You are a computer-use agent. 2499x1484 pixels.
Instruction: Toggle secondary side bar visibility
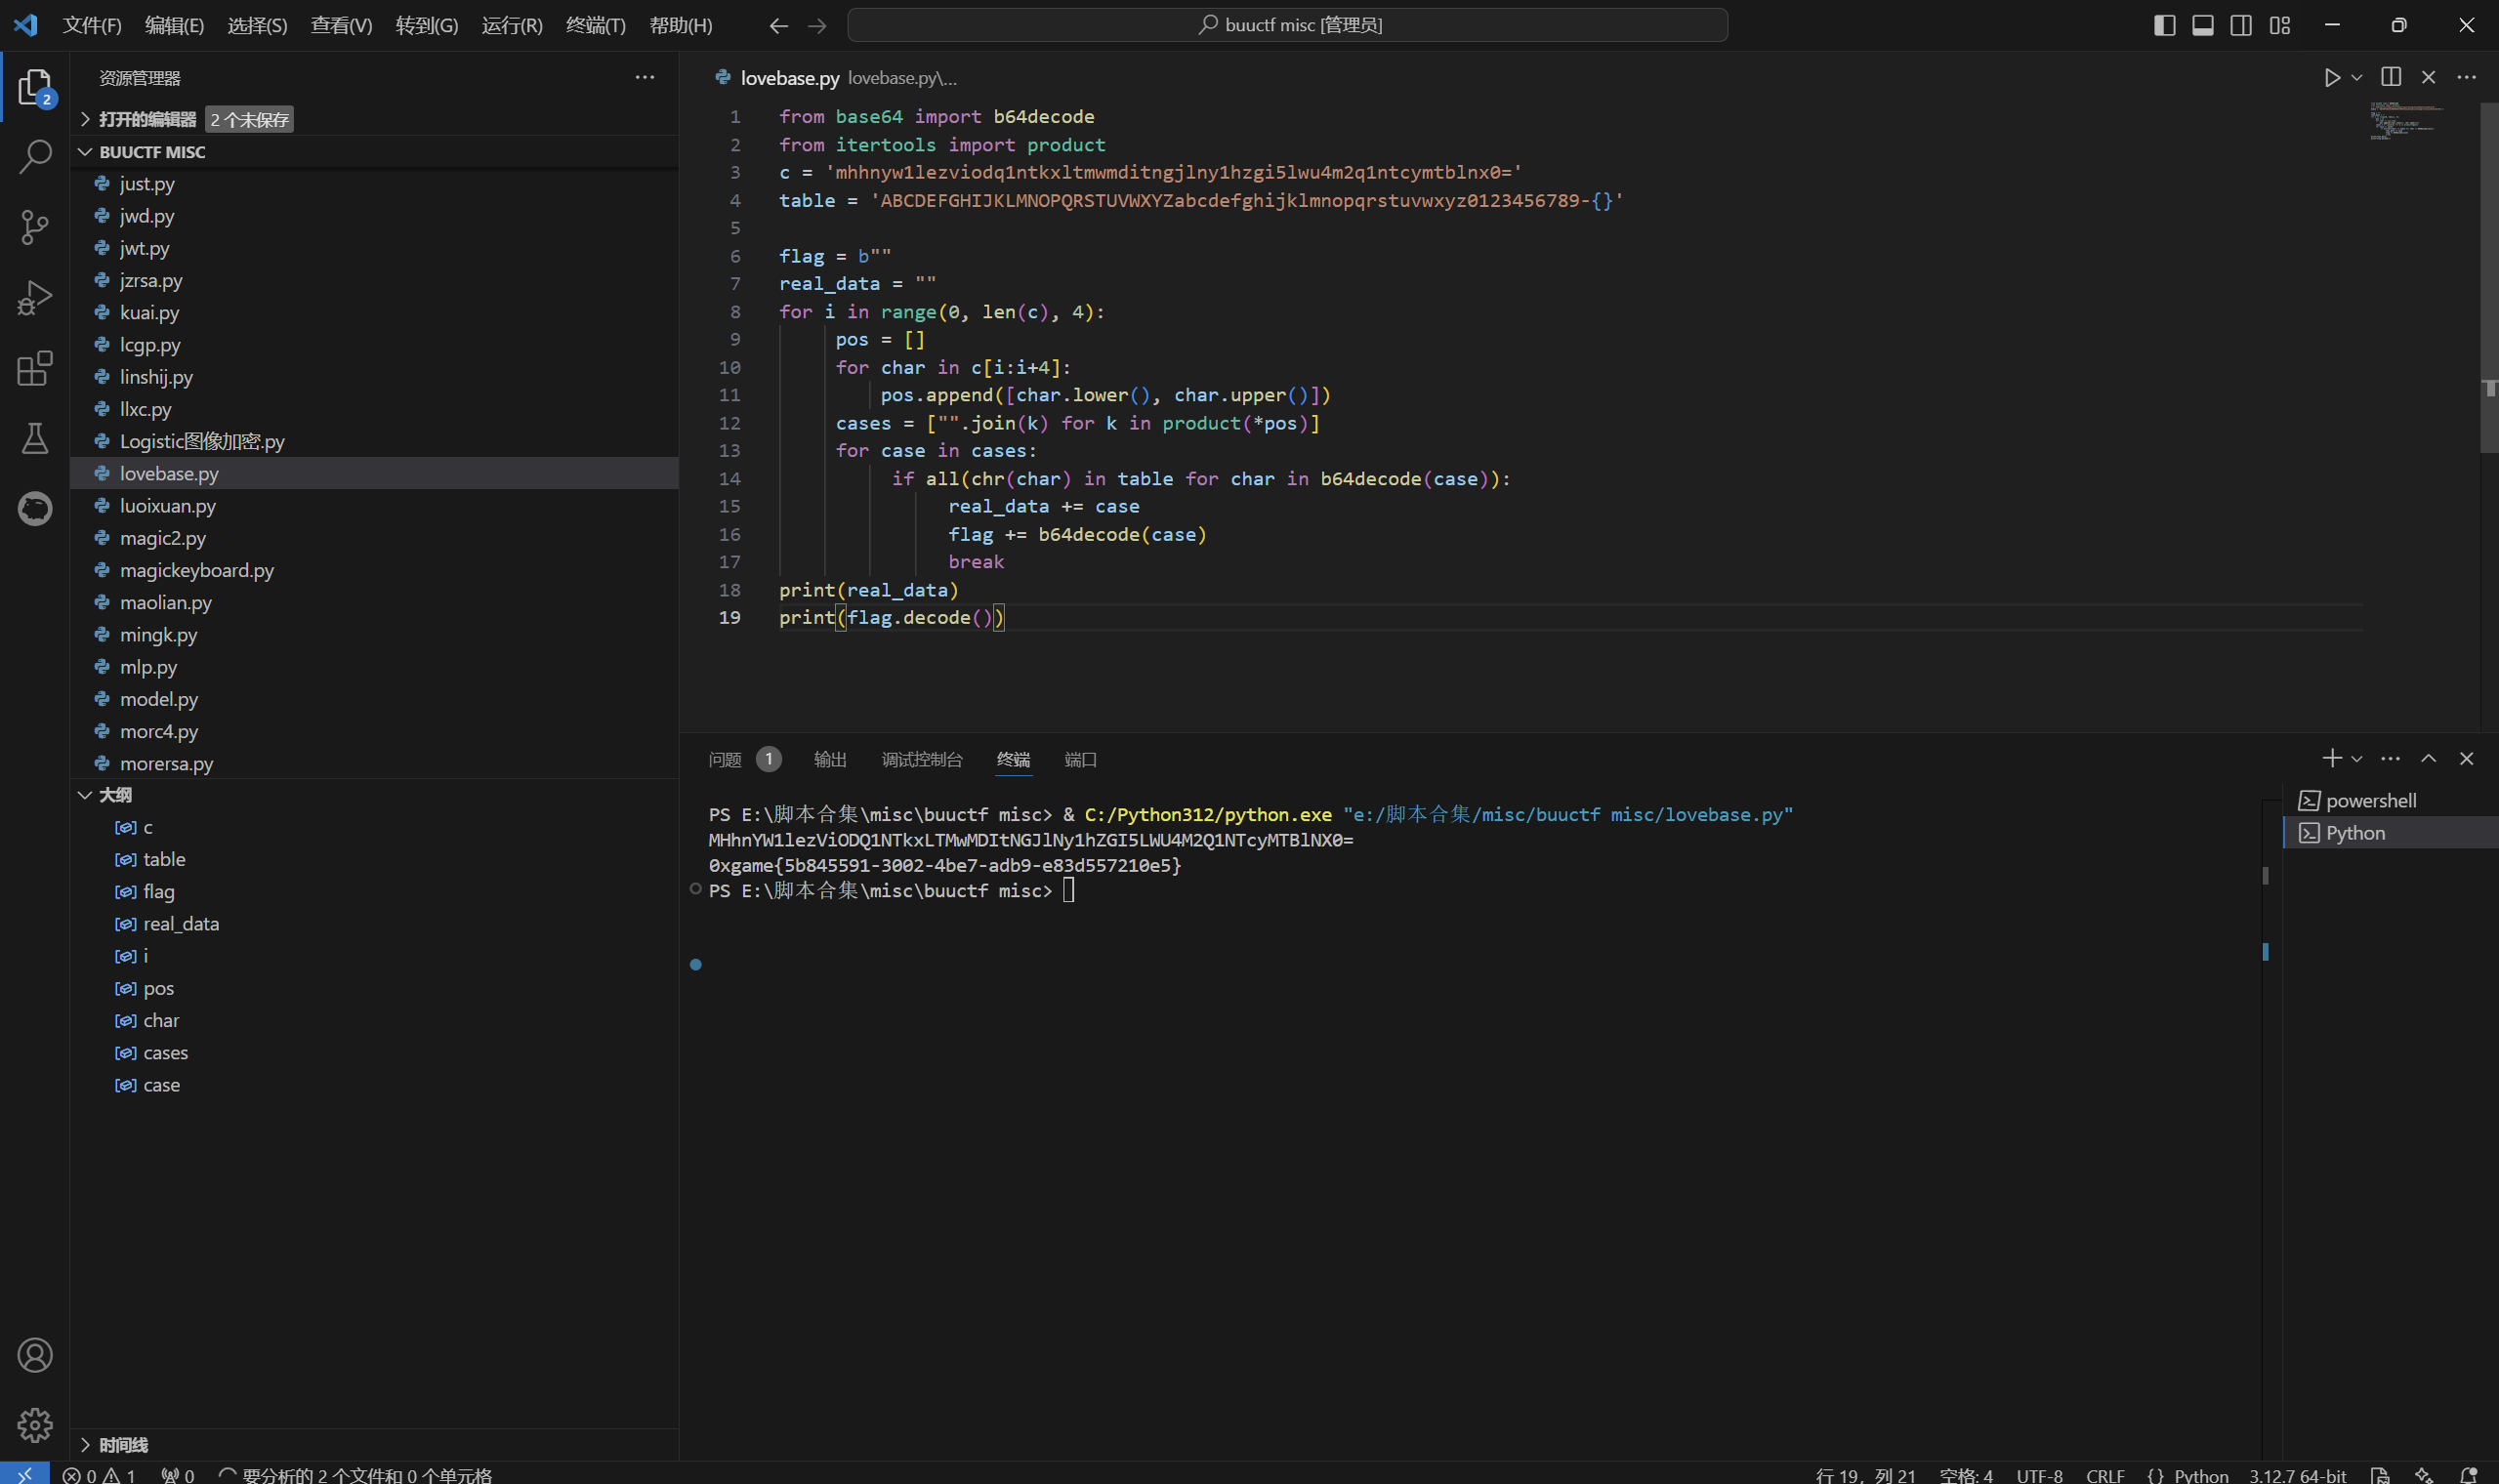tap(2241, 25)
